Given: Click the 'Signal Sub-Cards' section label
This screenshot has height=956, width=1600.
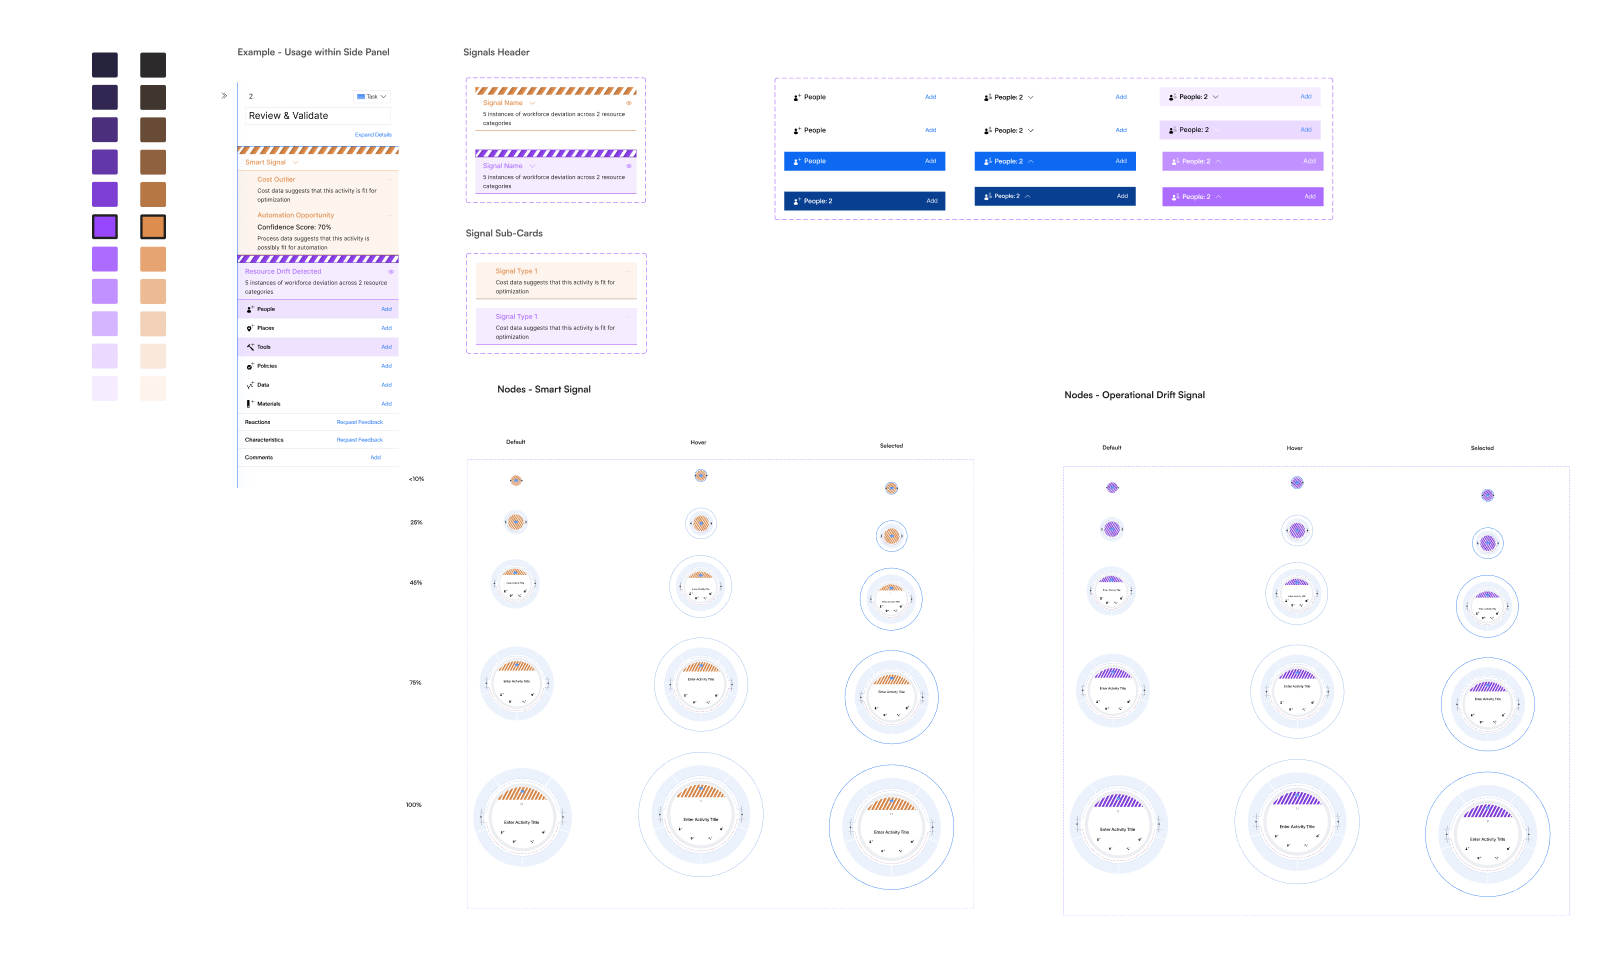Looking at the screenshot, I should [x=504, y=233].
